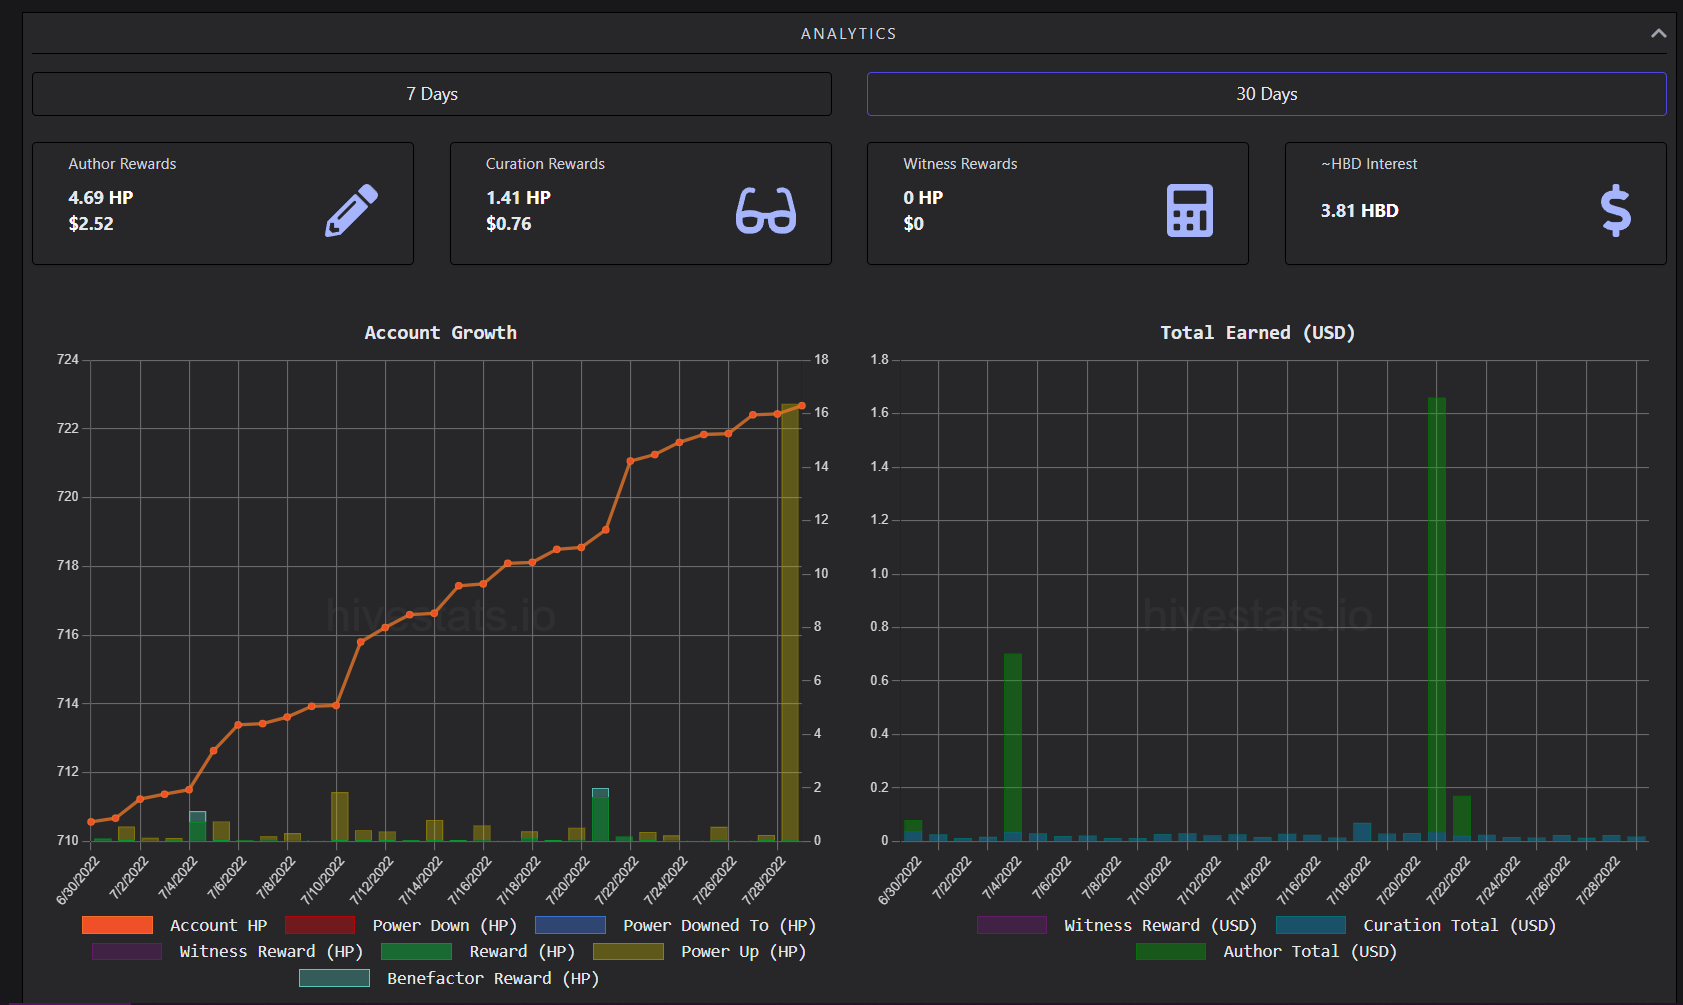Viewport: 1683px width, 1005px height.
Task: Hide Power Downed To (HP) label
Action: (720, 925)
